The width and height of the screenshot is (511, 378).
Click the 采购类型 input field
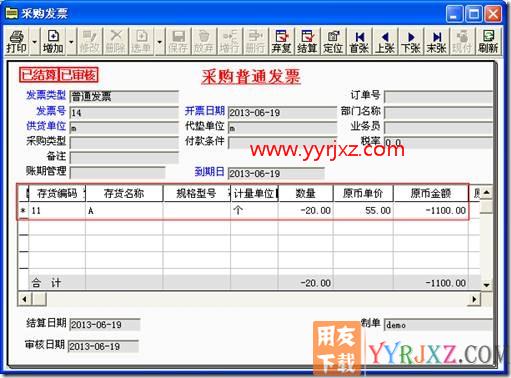124,143
